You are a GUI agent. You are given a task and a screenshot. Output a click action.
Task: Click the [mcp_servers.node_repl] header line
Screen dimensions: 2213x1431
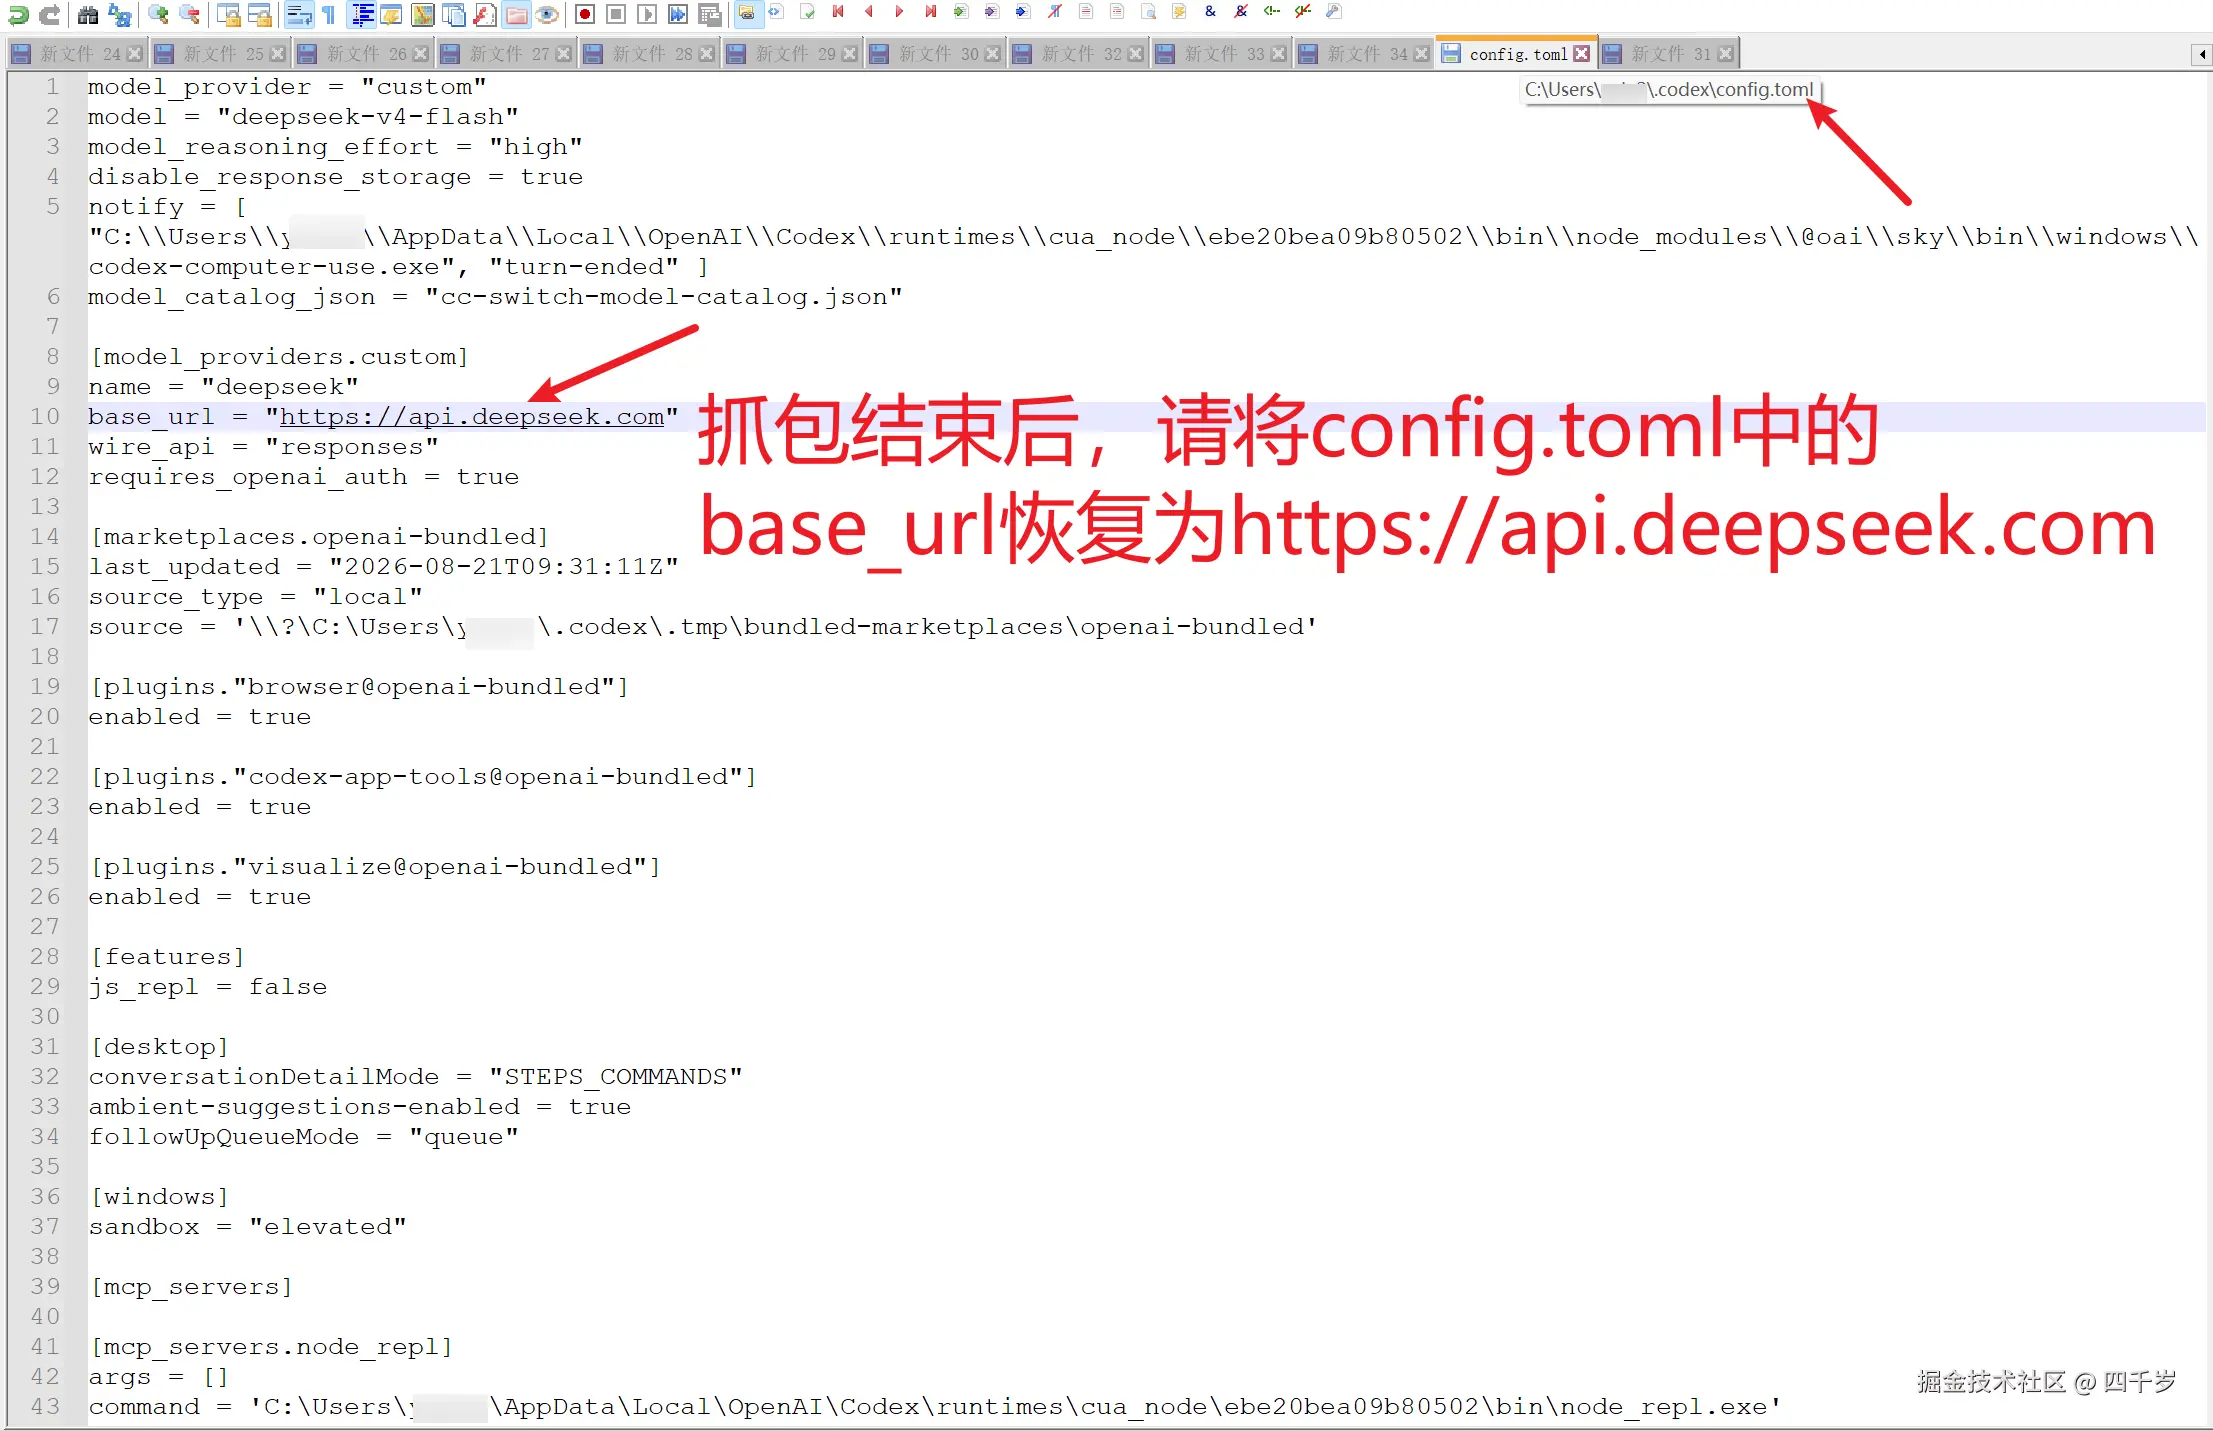pos(271,1347)
